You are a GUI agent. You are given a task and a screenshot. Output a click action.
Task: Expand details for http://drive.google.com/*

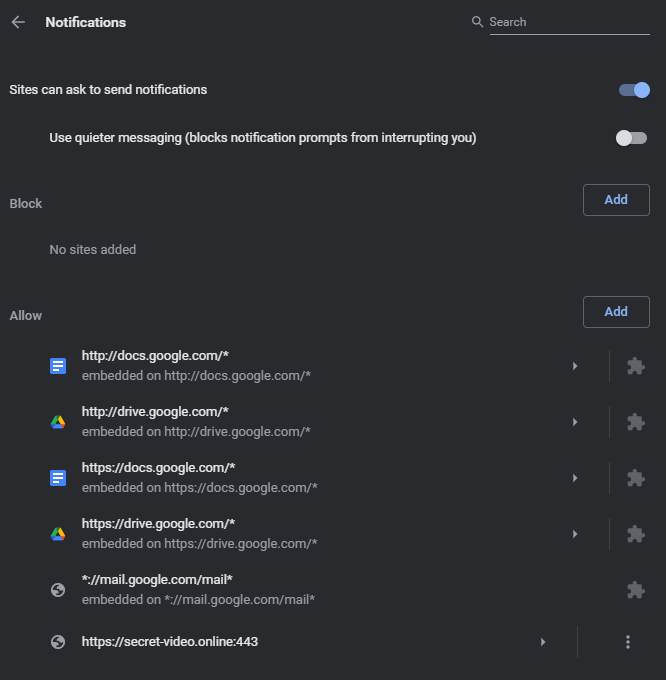pos(575,422)
